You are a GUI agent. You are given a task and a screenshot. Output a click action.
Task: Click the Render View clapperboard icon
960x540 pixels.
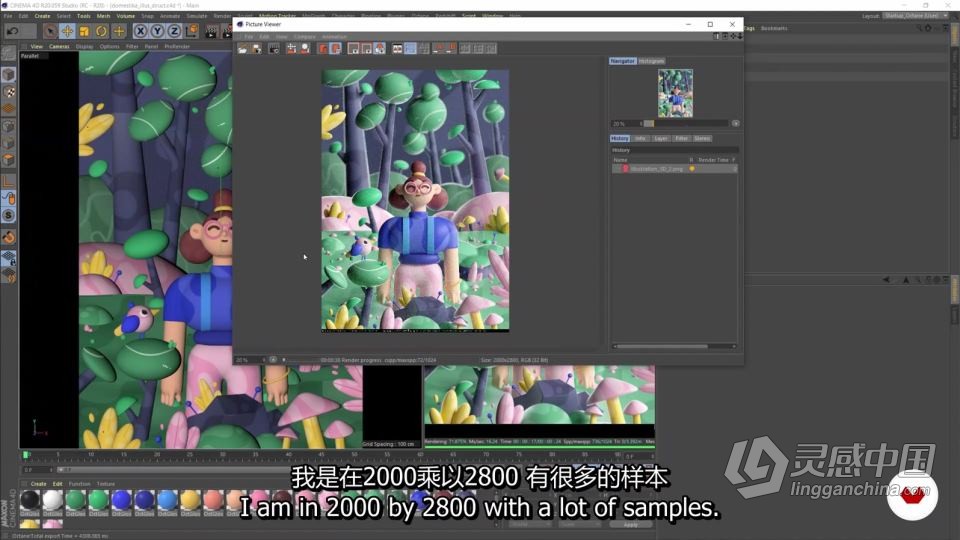click(212, 31)
